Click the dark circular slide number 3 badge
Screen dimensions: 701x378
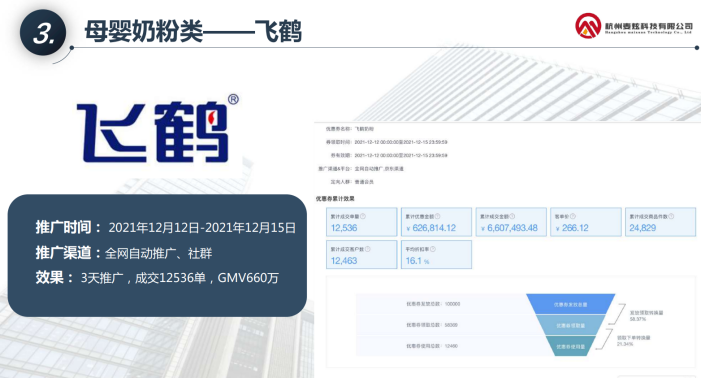[43, 33]
